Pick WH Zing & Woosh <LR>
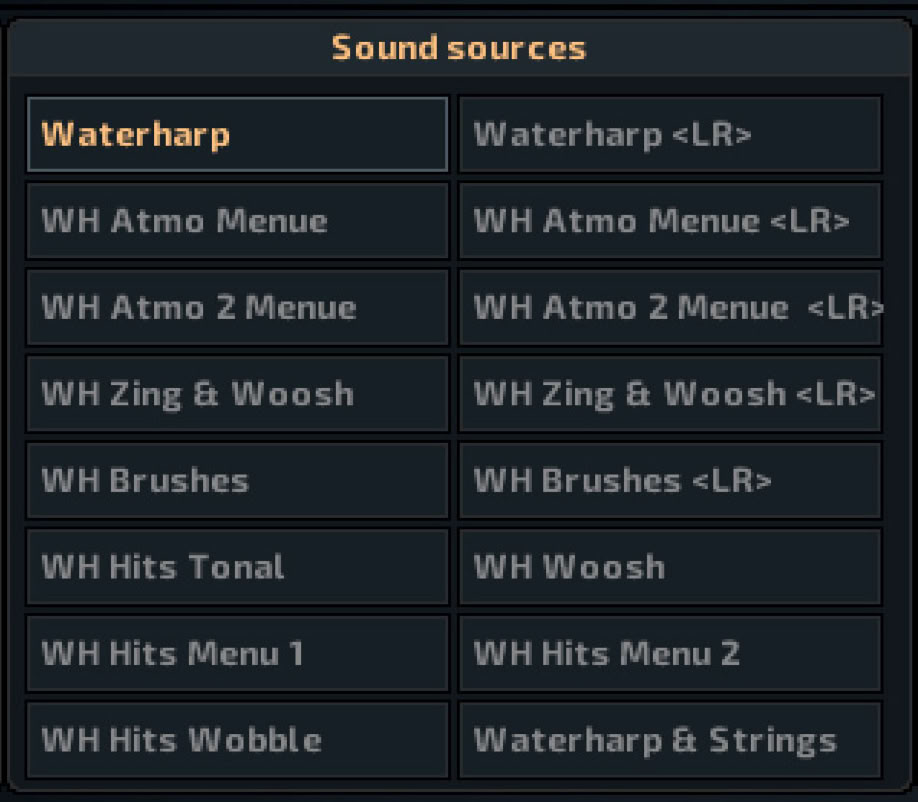Screen dimensions: 918x802 click(670, 394)
